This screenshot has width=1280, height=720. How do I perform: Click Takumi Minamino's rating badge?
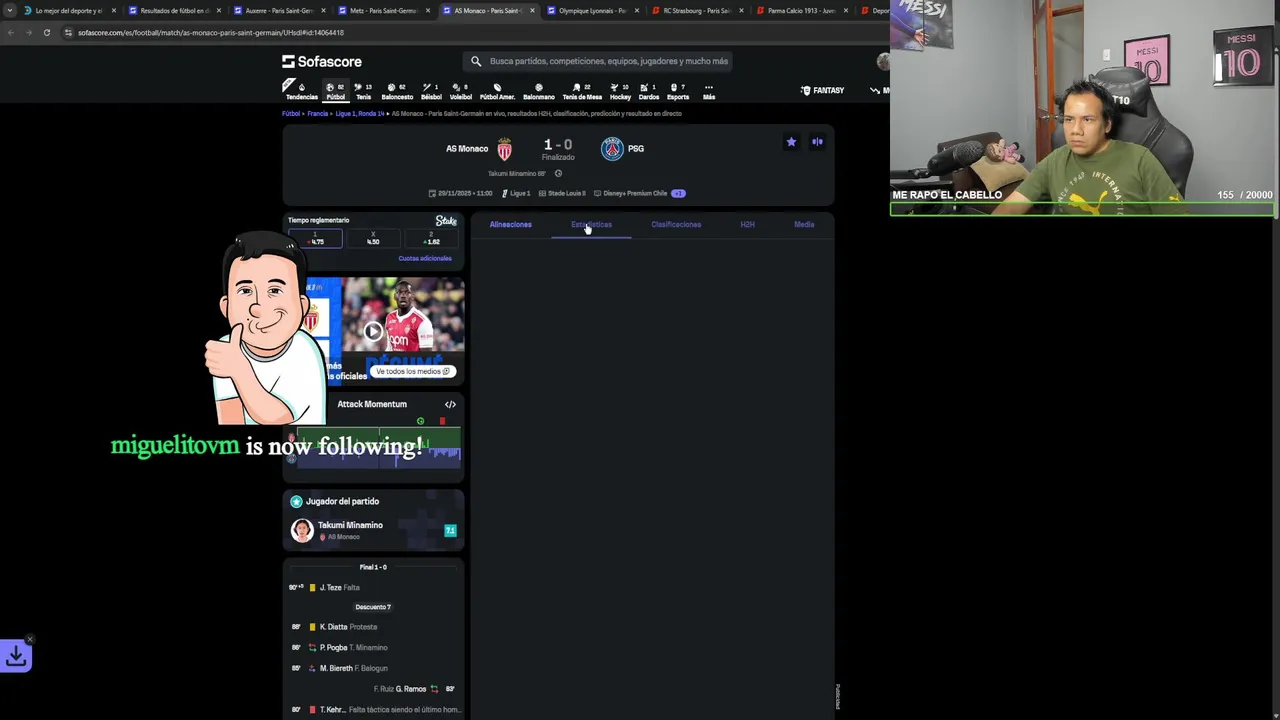click(450, 531)
